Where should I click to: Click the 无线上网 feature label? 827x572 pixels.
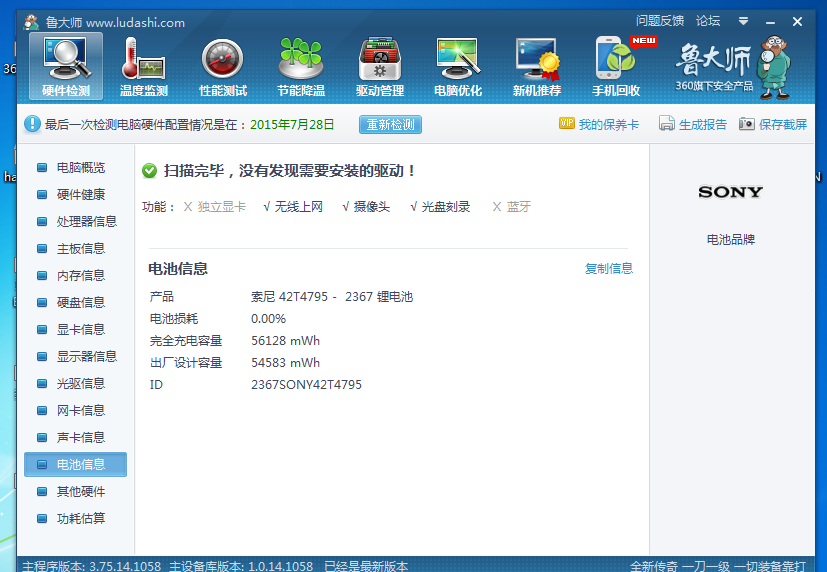pos(299,207)
